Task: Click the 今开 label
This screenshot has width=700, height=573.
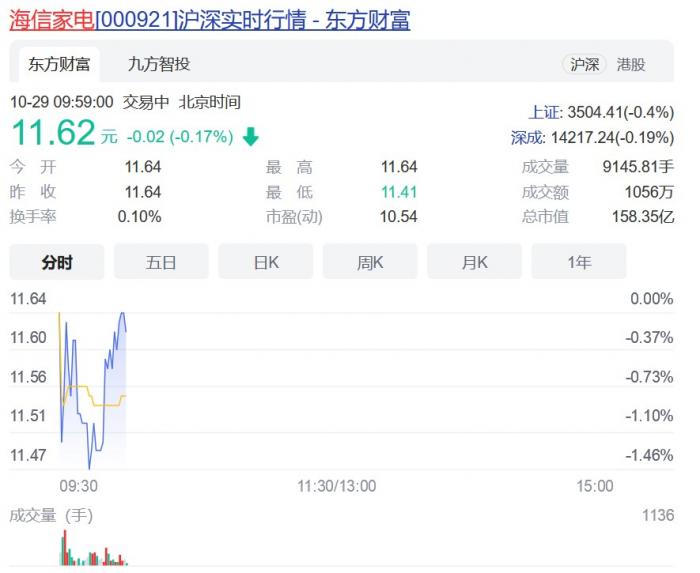Action: (x=33, y=167)
